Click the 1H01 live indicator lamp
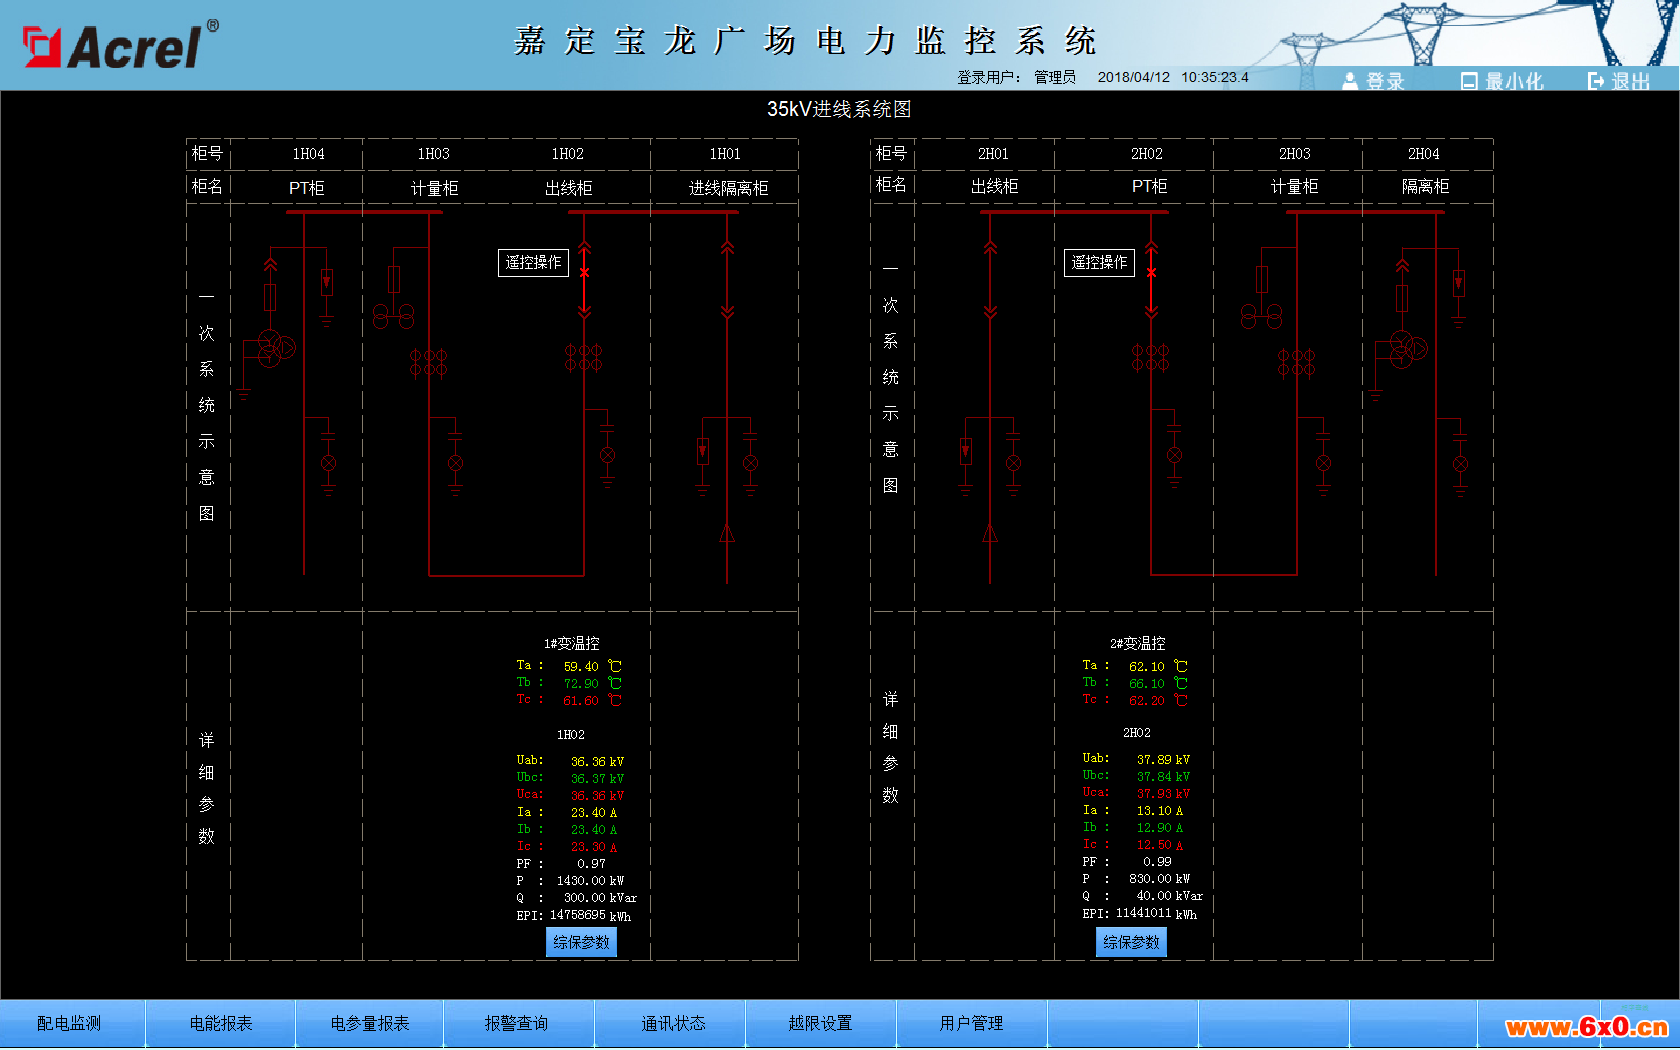Viewport: 1680px width, 1050px height. (750, 463)
